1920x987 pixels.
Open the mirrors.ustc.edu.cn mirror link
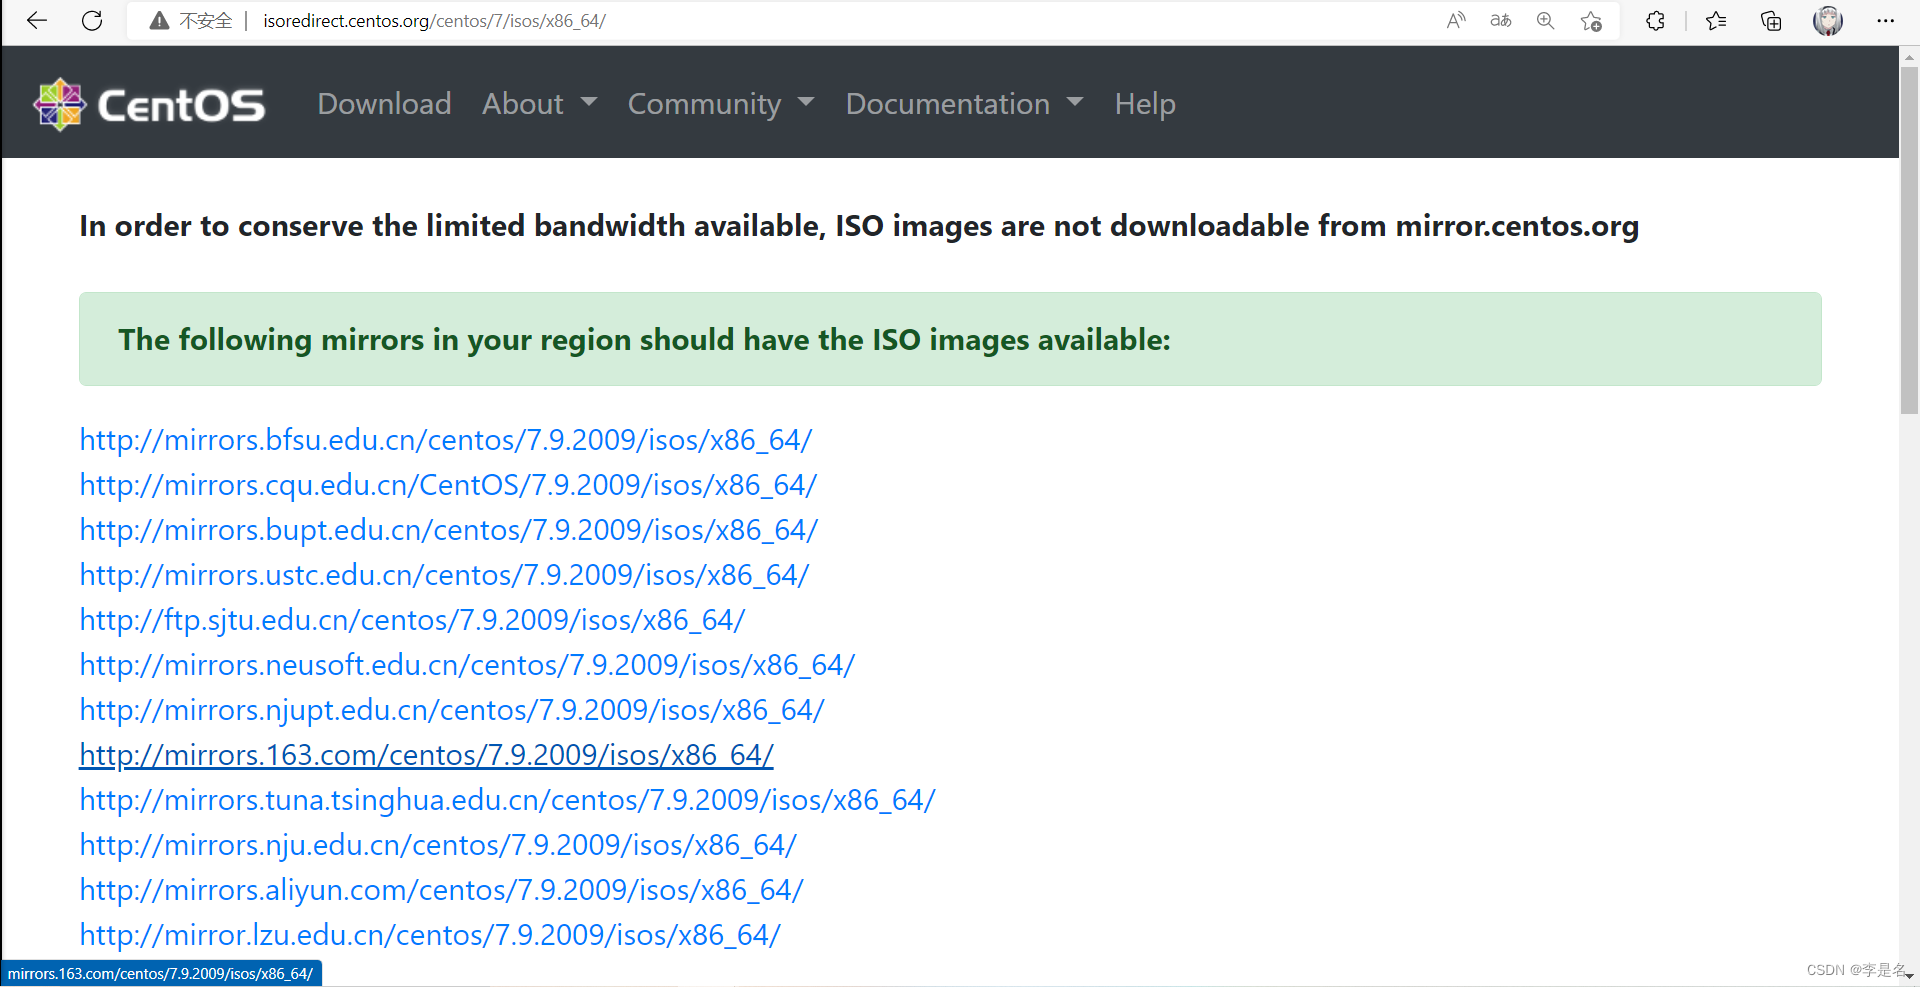click(x=444, y=575)
